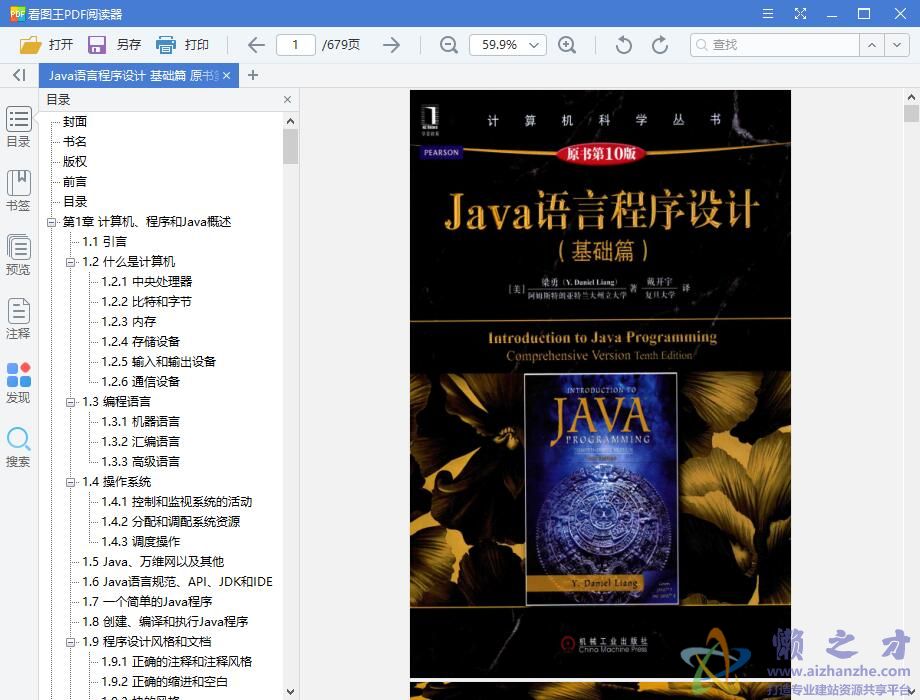This screenshot has width=920, height=700.
Task: Open section 1.1 引言
Action: click(x=104, y=241)
